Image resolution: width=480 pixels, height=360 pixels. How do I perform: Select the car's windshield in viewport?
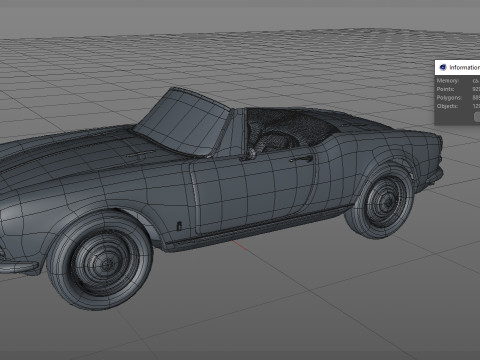(x=183, y=122)
